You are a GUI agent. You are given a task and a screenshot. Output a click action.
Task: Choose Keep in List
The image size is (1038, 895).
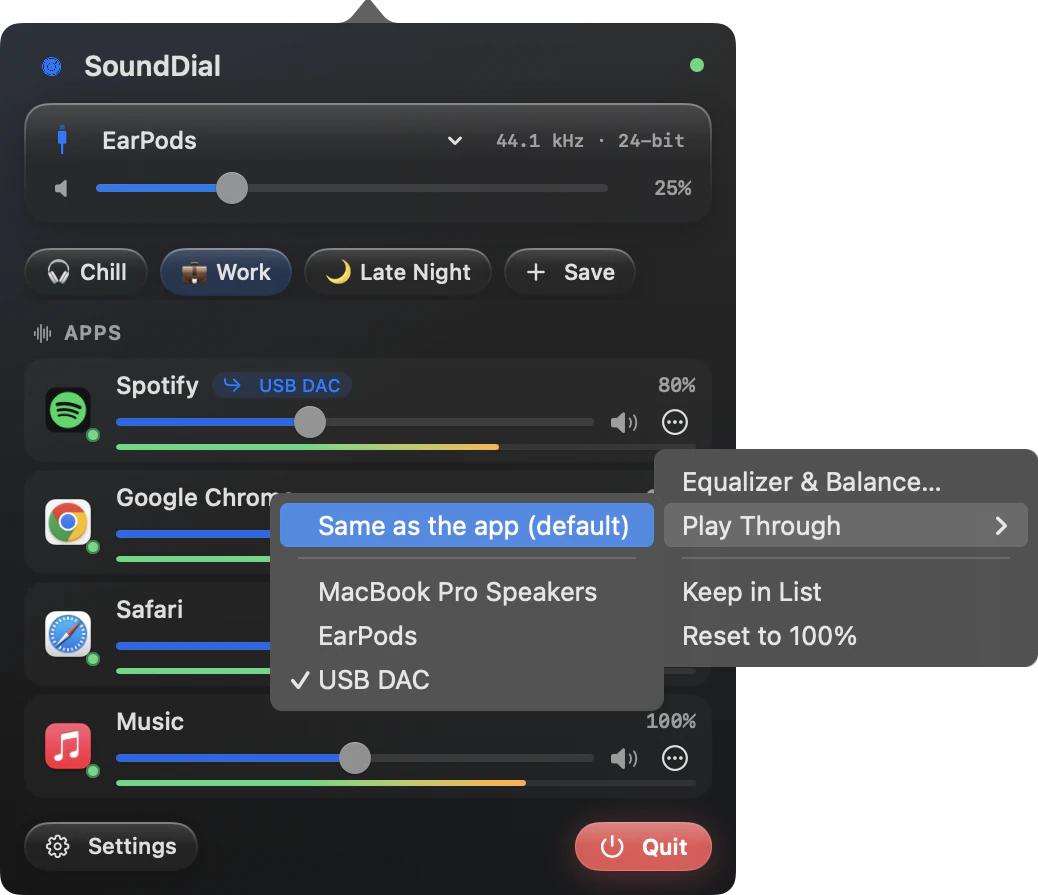pos(845,592)
